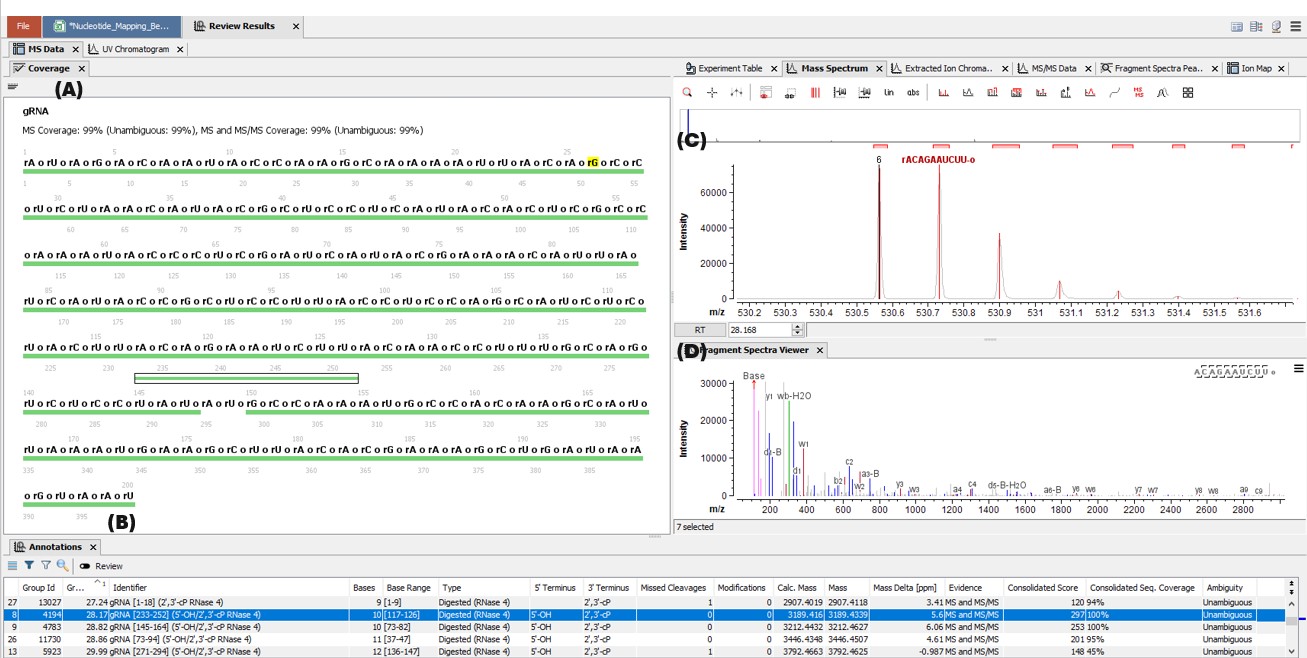Viewport: 1307px width, 658px height.
Task: Click the solid filter funnel in Annotations
Action: 29,566
